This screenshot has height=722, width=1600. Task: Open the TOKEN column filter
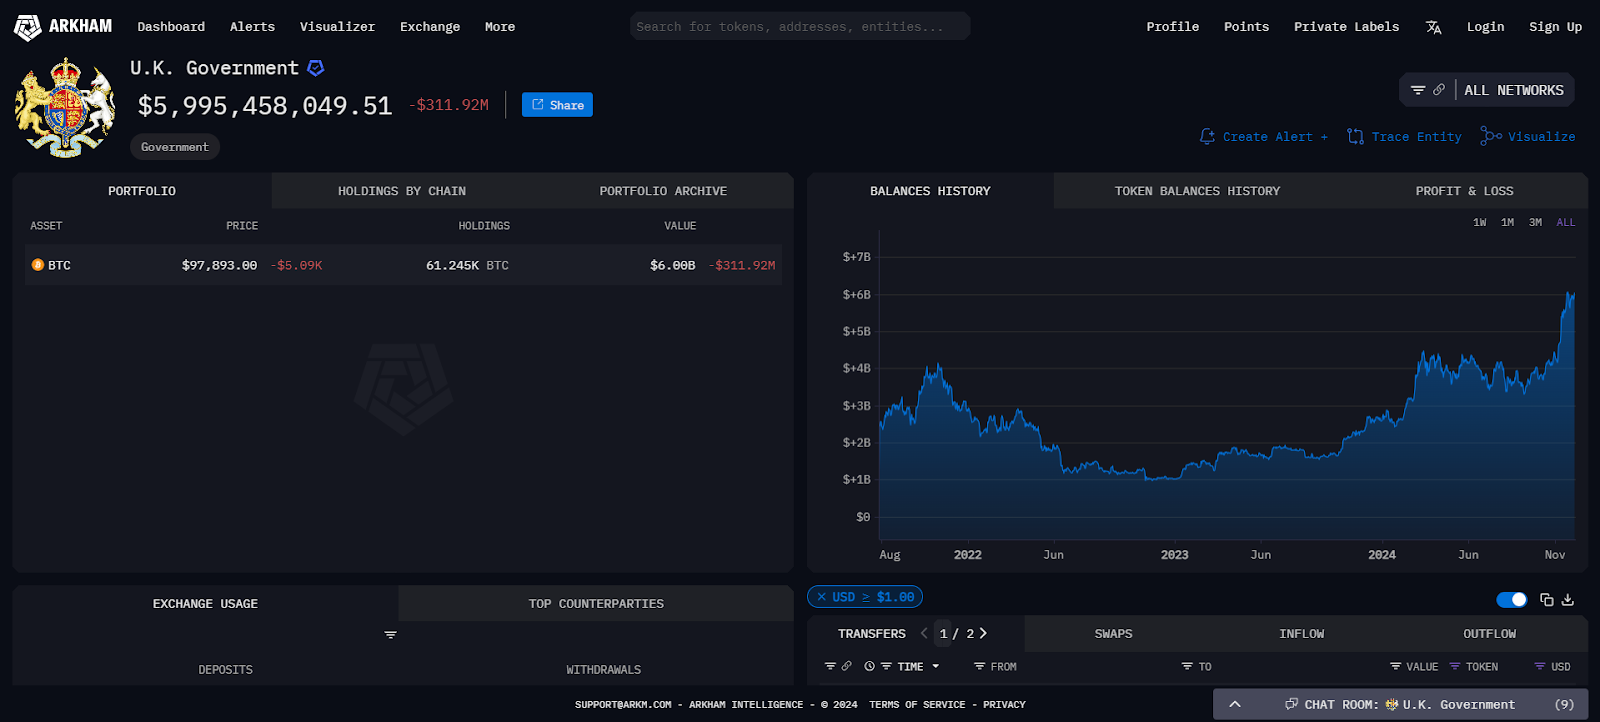(1455, 666)
